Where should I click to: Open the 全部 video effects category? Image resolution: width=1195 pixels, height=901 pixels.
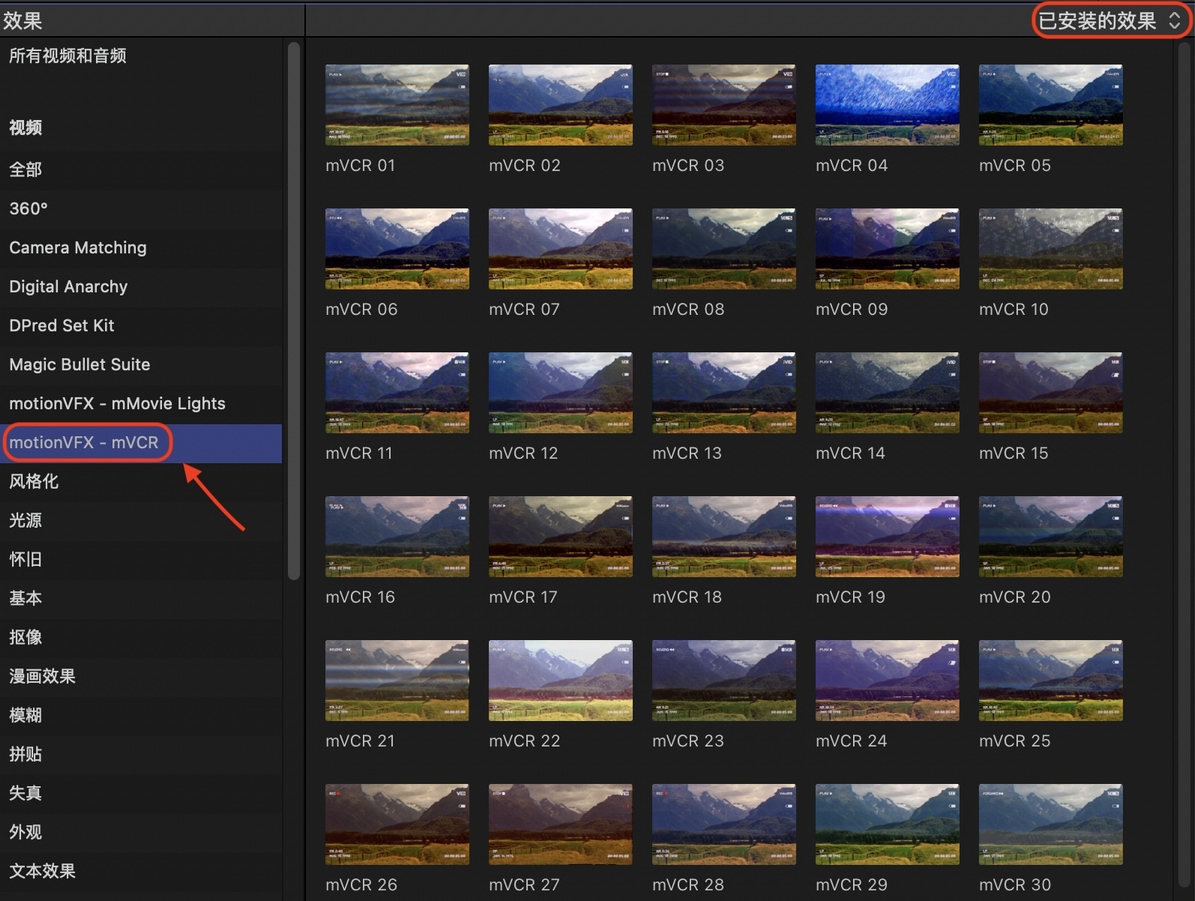[26, 170]
